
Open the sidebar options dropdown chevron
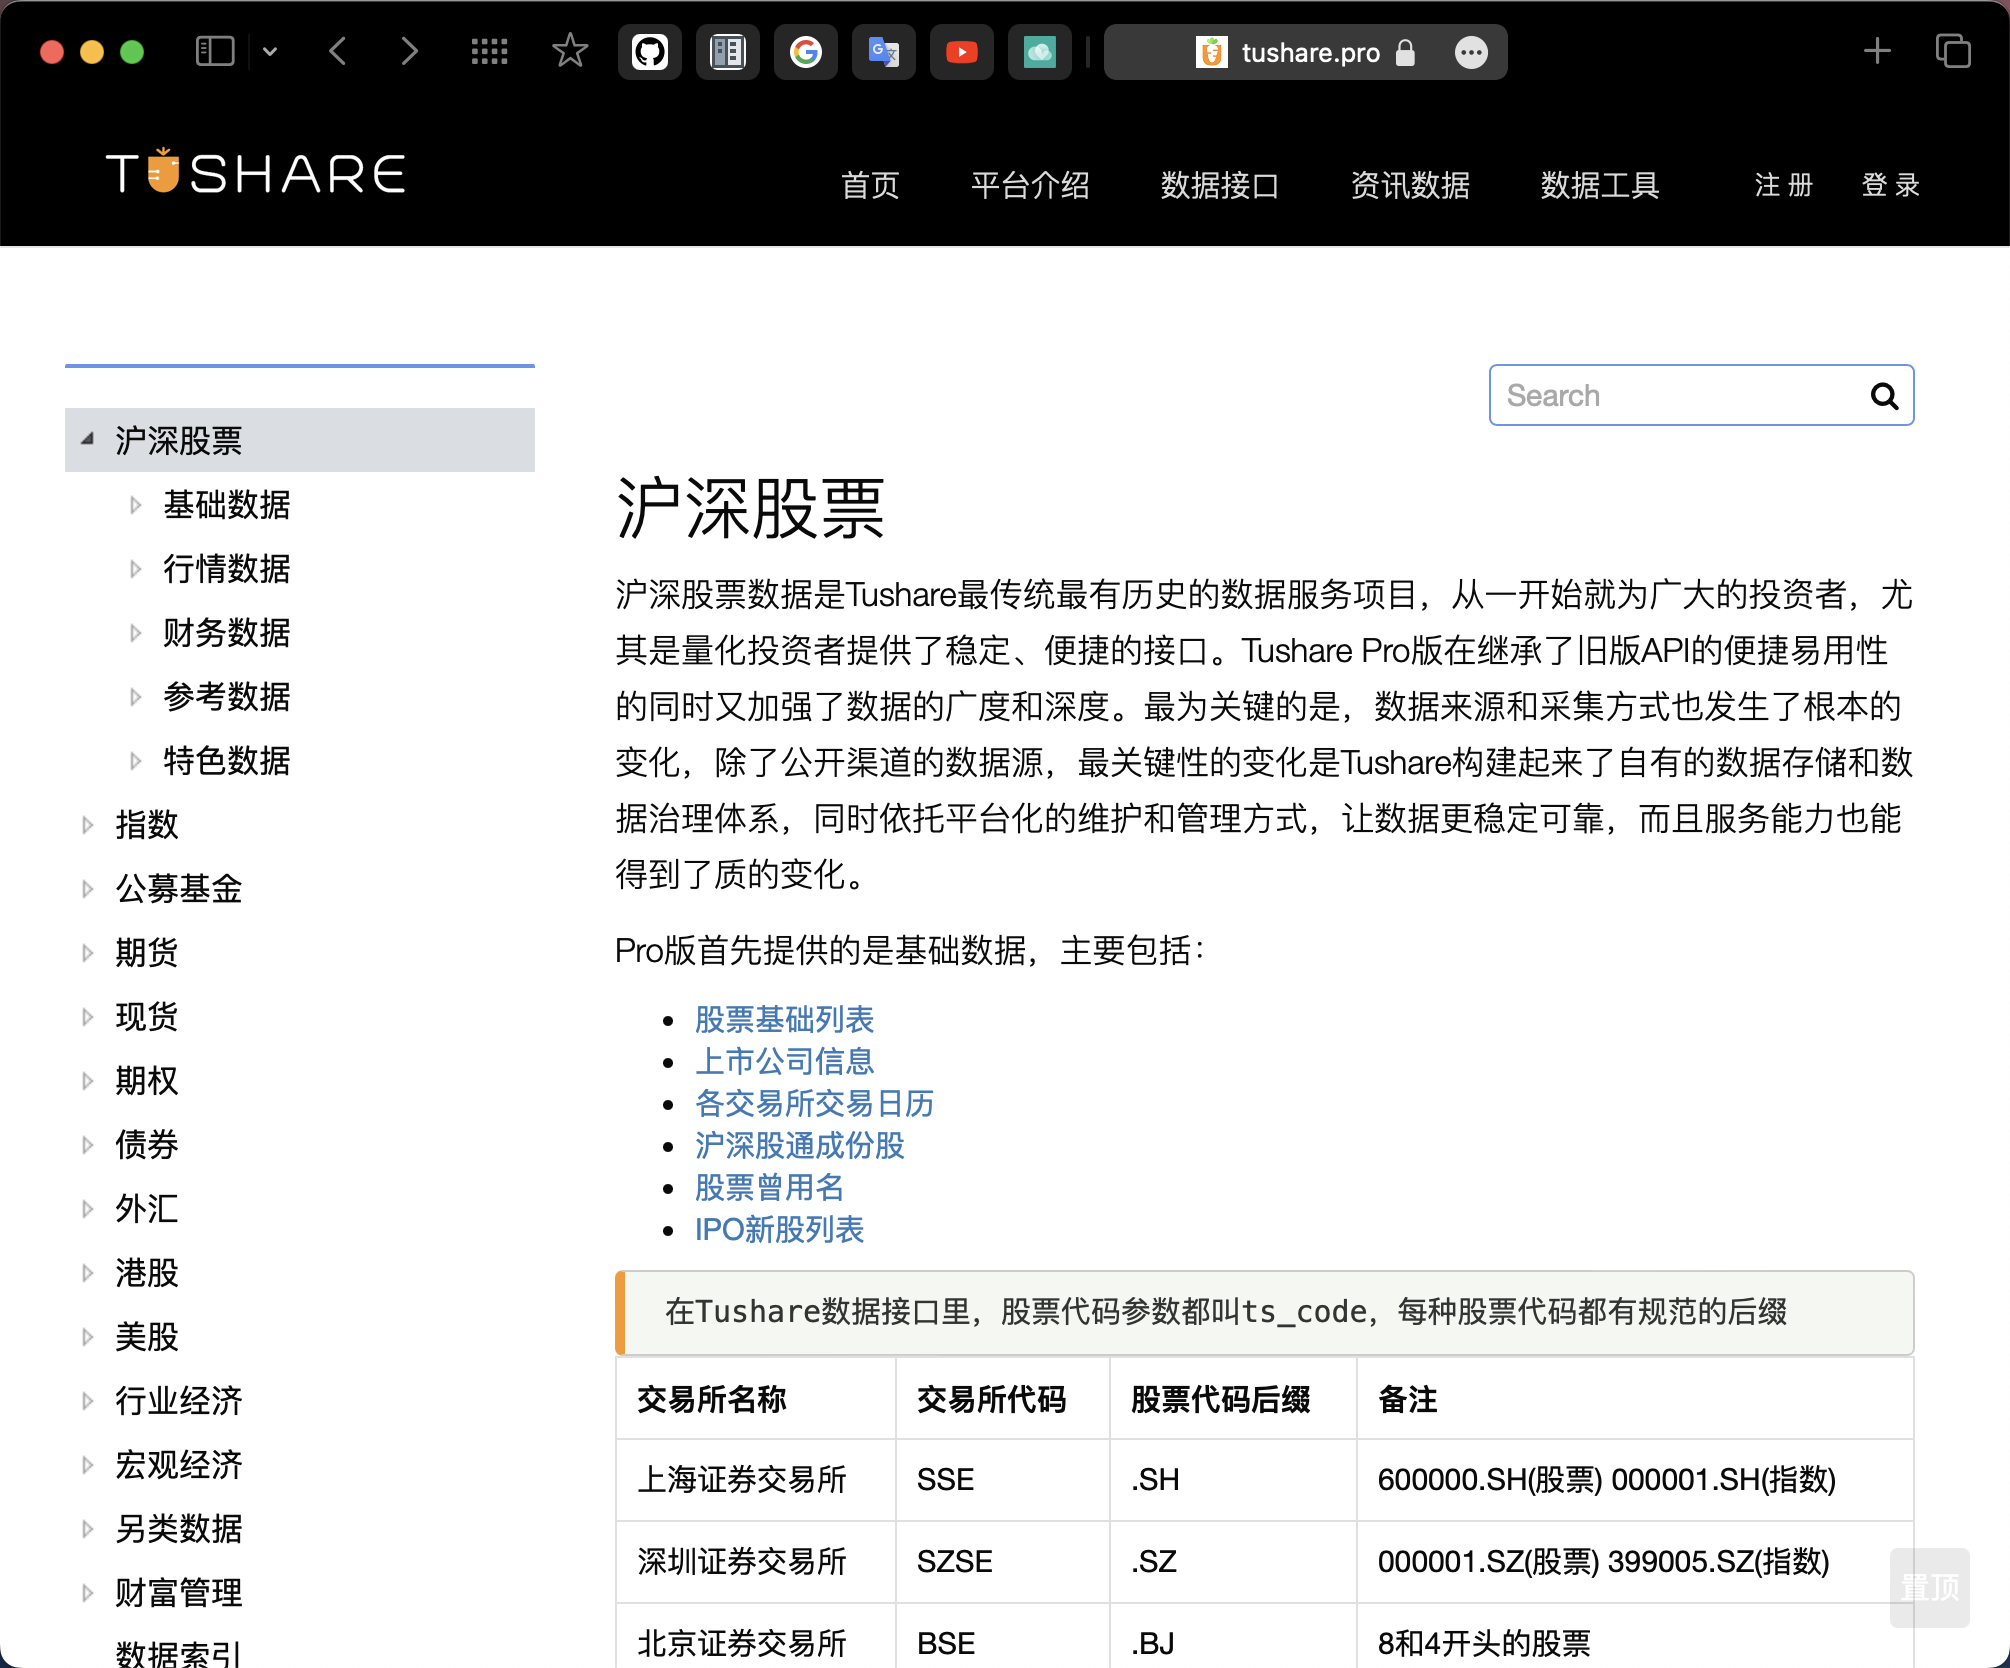(x=270, y=51)
